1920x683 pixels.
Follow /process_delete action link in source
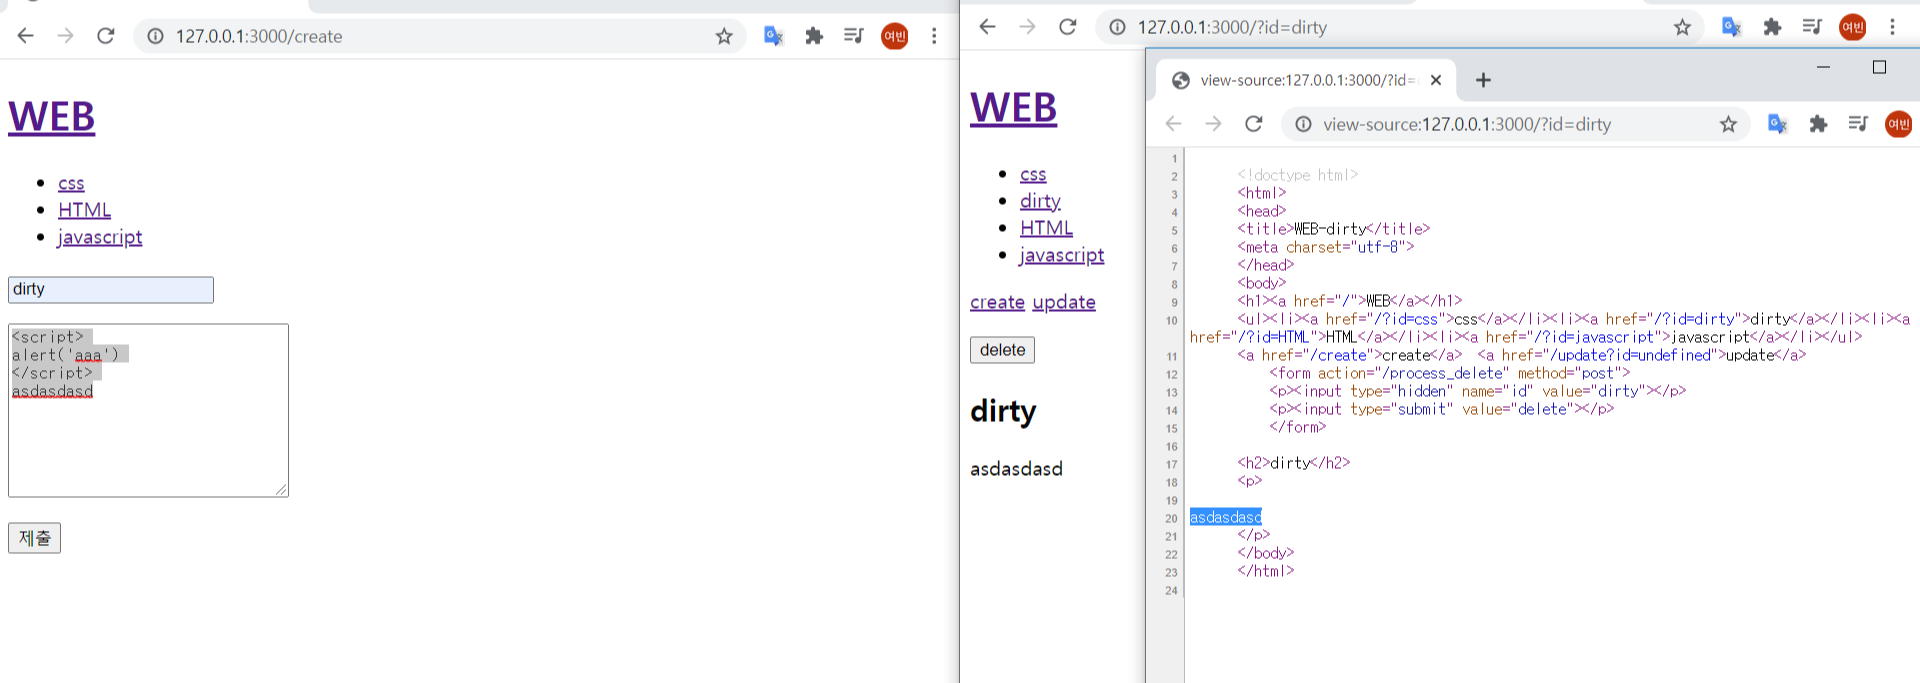pos(1444,373)
